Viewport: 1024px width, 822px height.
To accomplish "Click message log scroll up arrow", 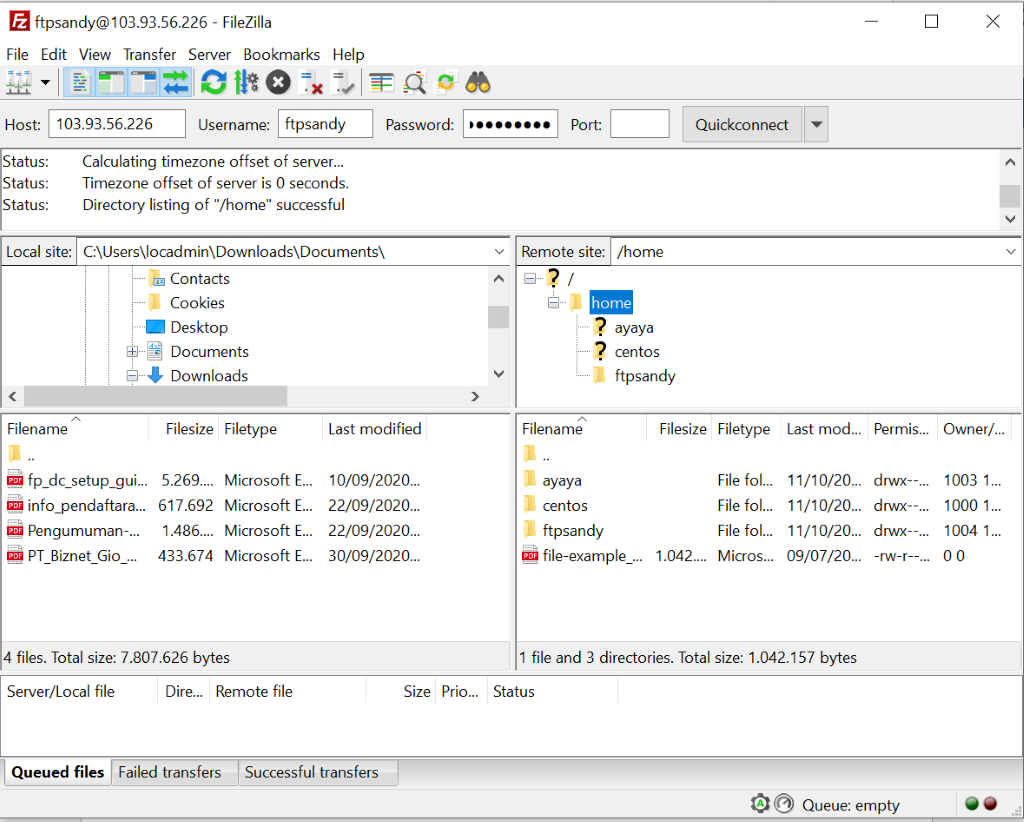I will (x=1010, y=162).
